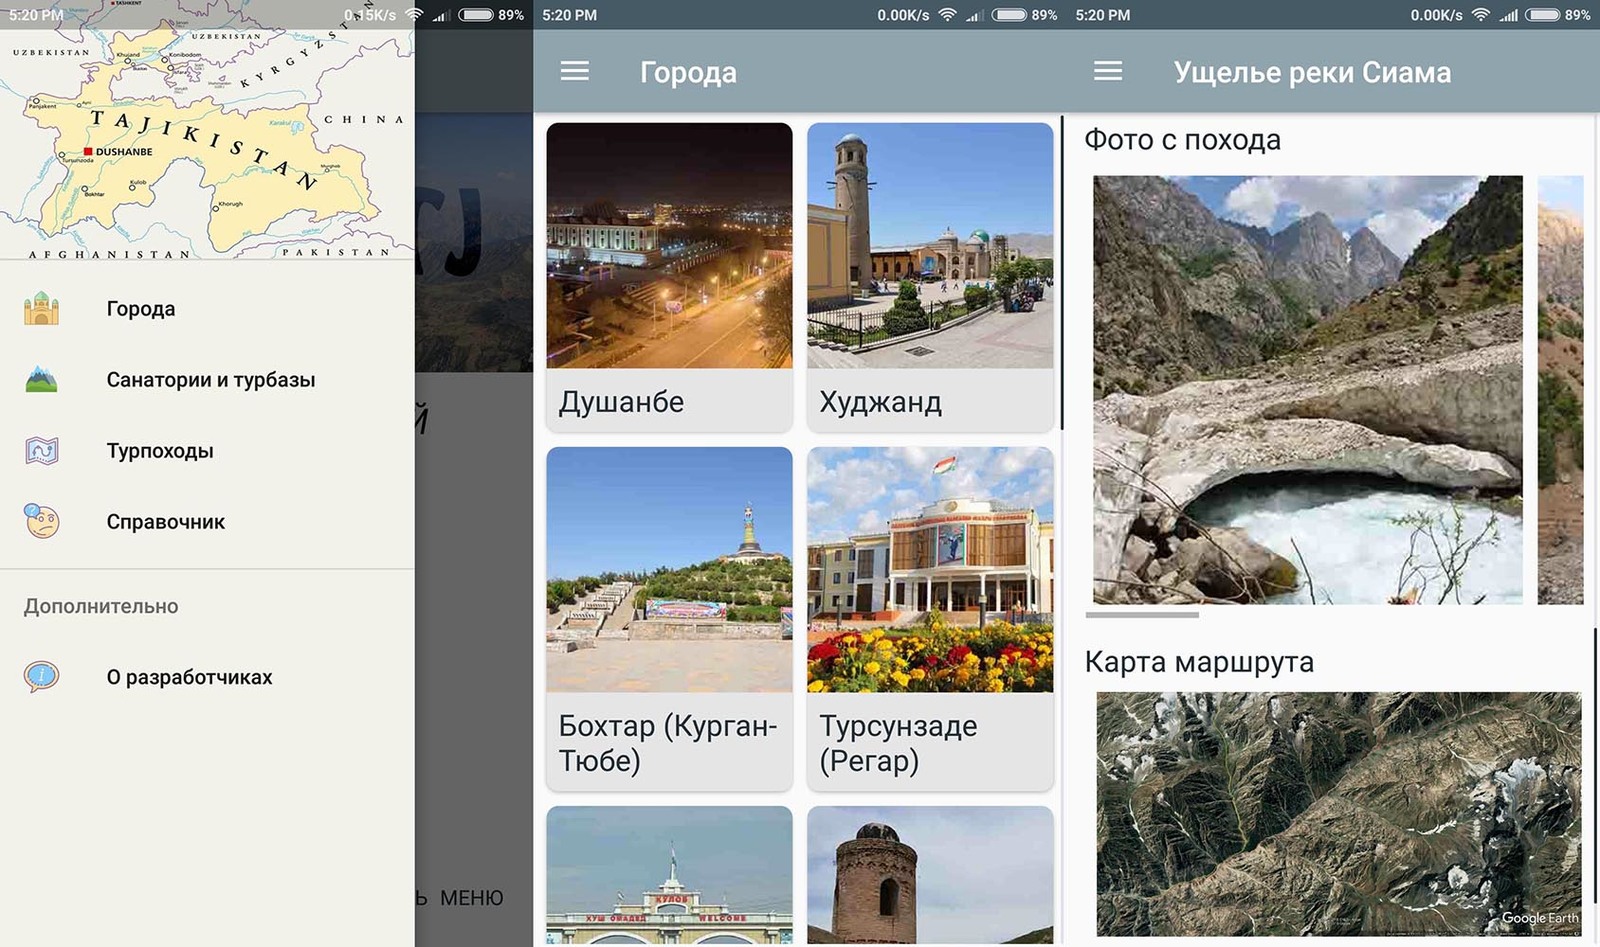Tap the Wi-Fi icon on Ущелье реки Сиама screen

(1480, 15)
